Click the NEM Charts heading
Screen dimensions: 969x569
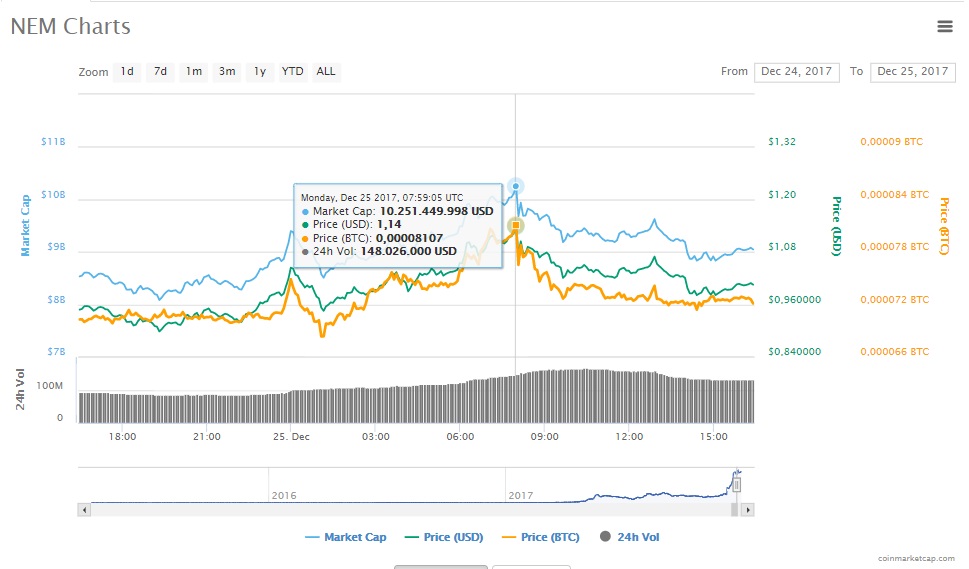coord(70,27)
